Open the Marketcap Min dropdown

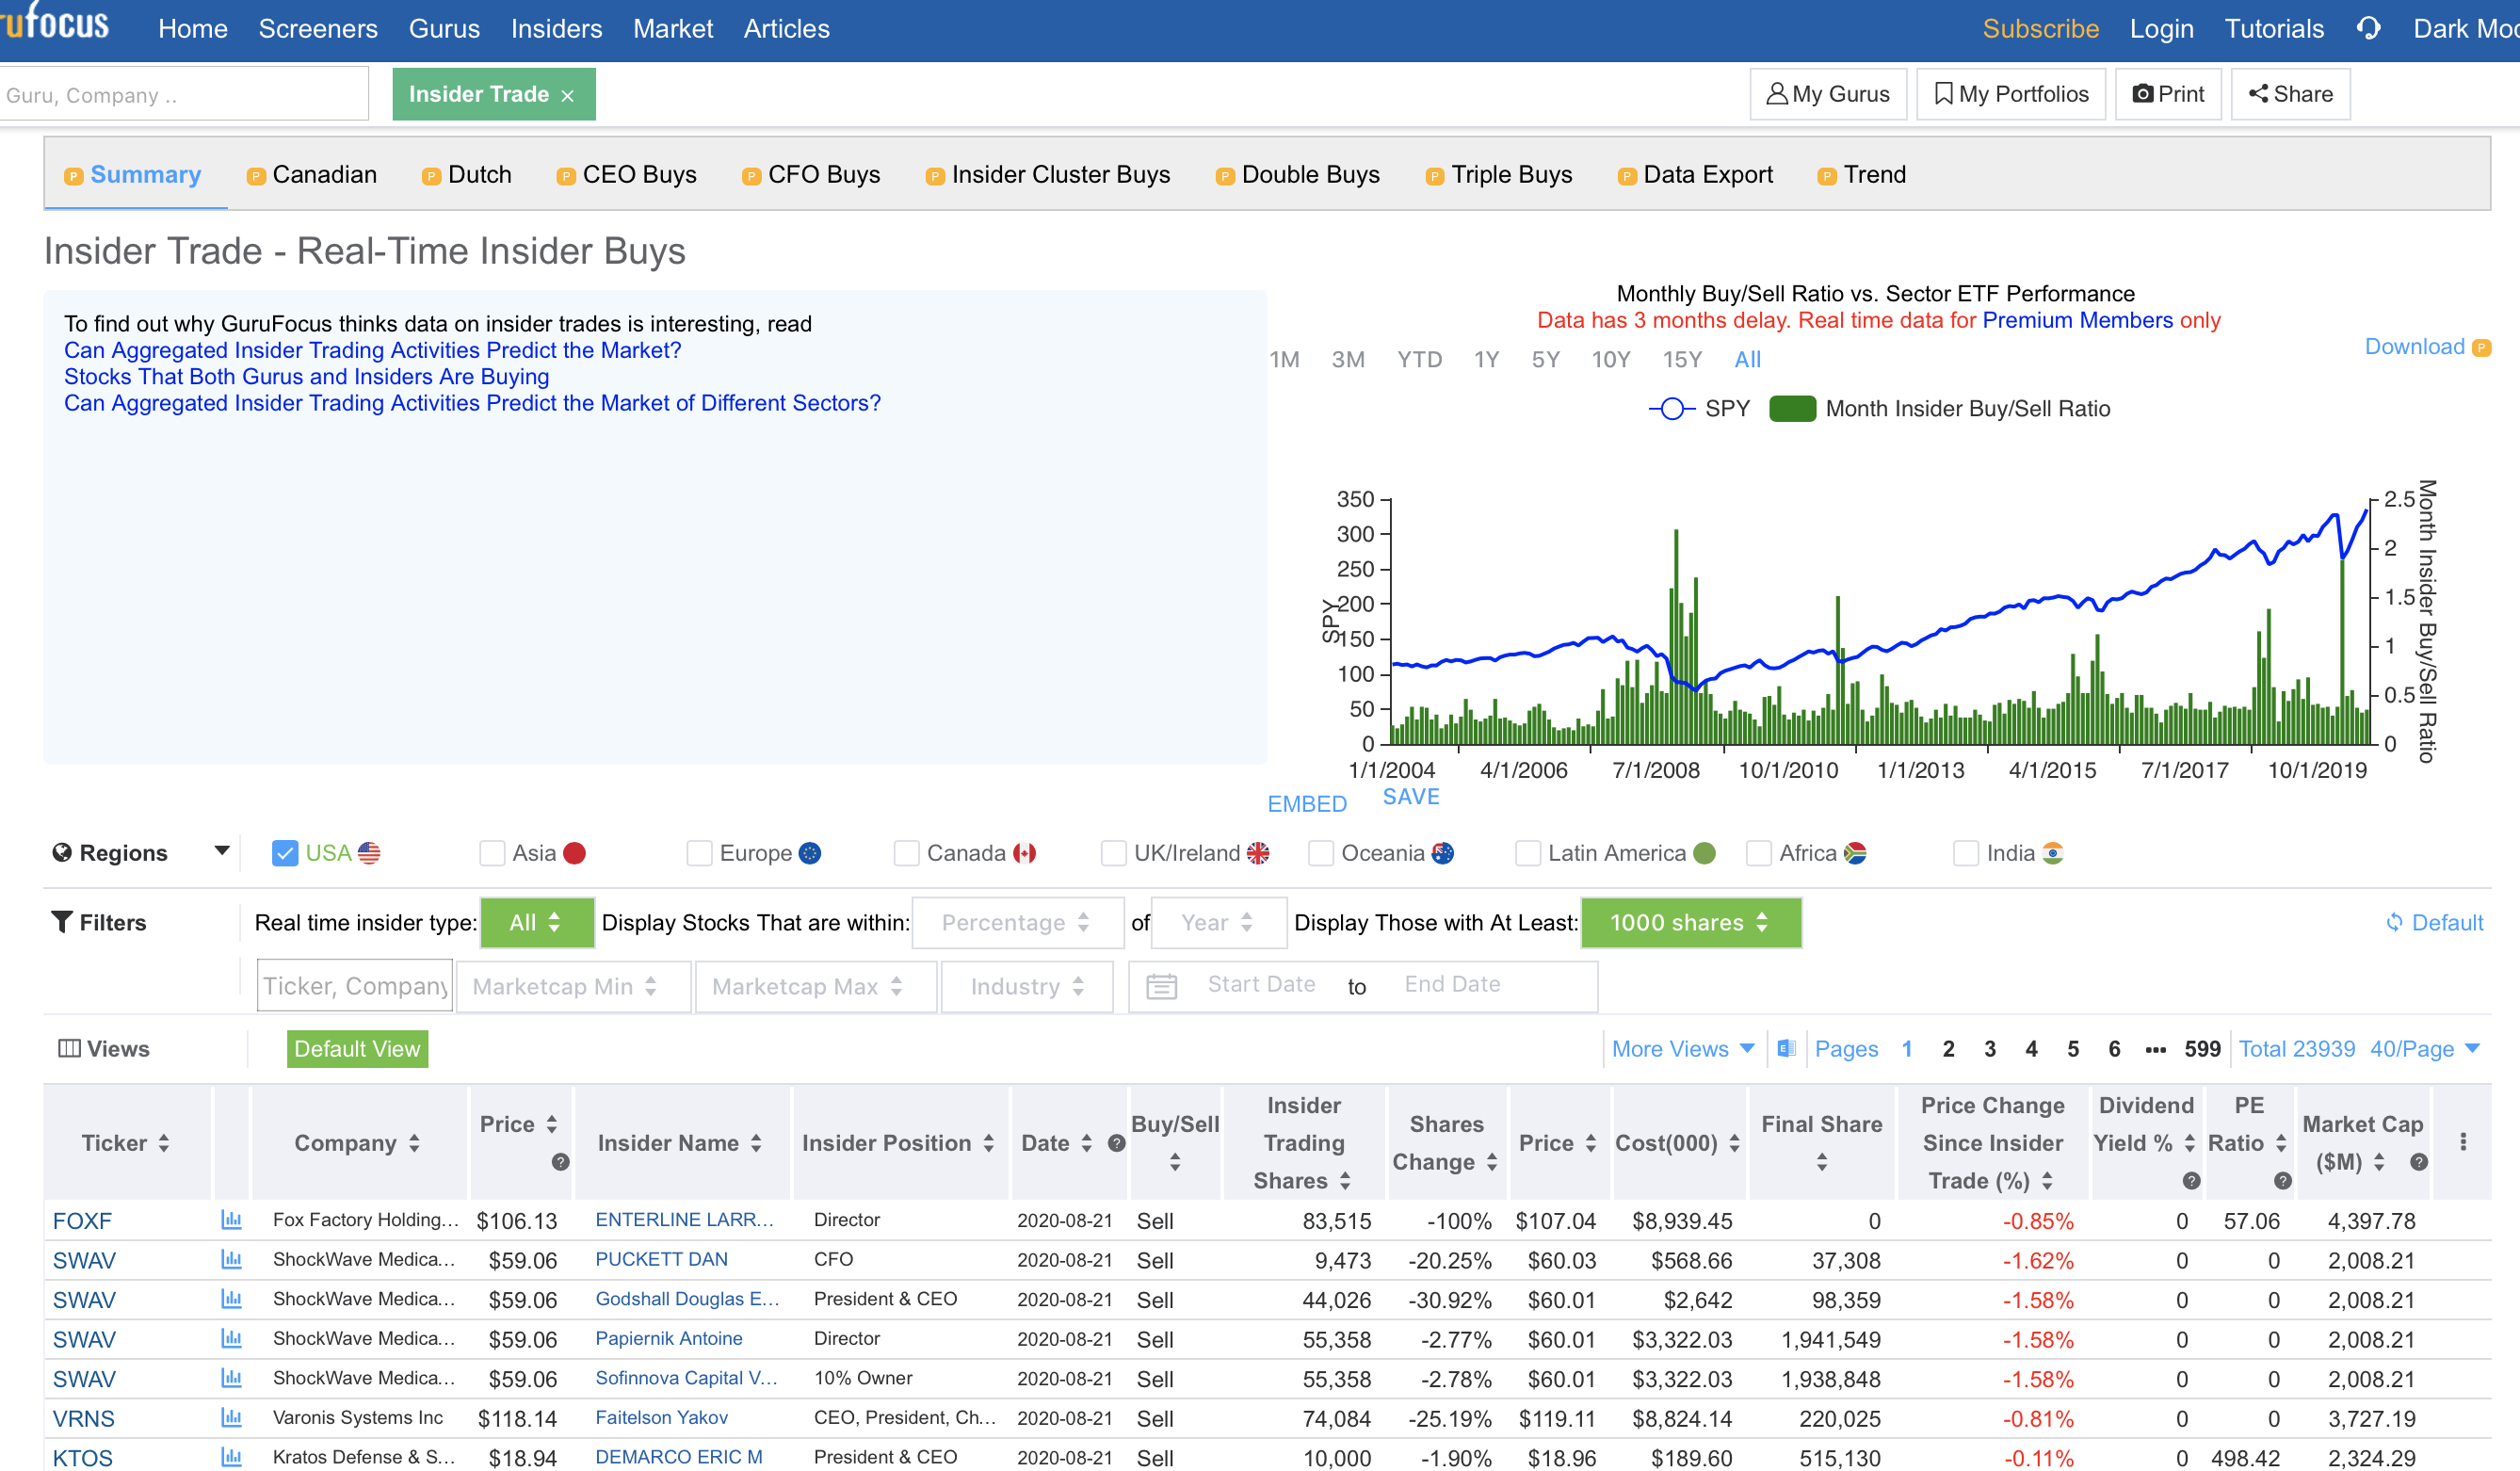click(x=573, y=986)
